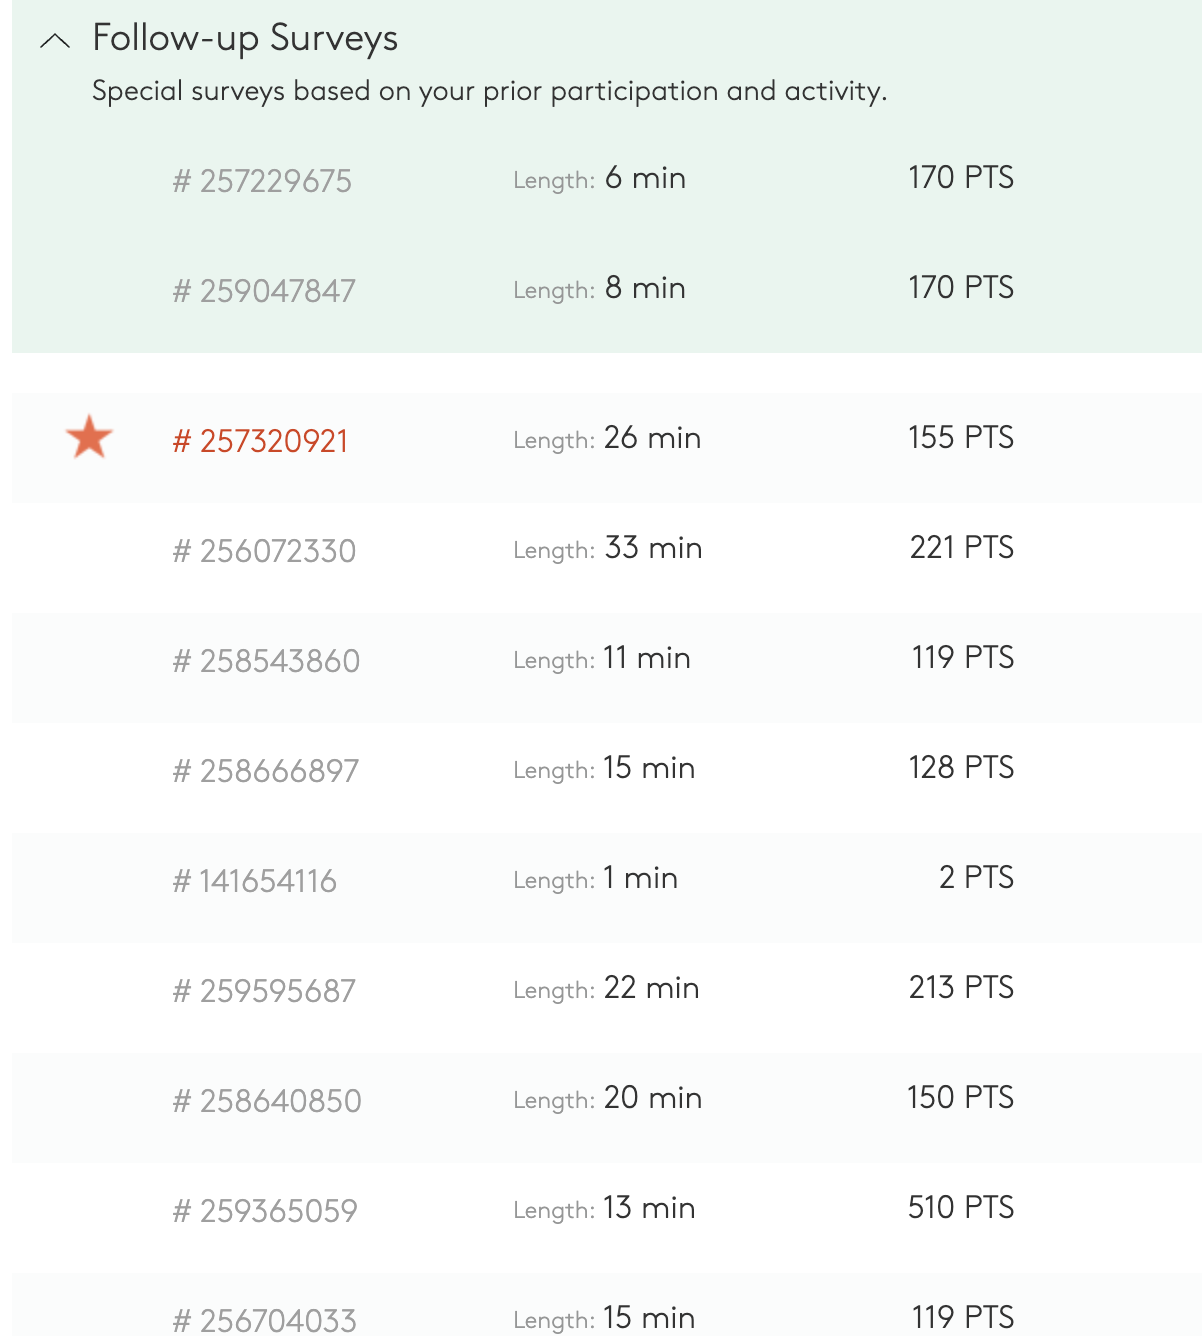Image resolution: width=1202 pixels, height=1336 pixels.
Task: Click the orange star icon
Action: pos(89,437)
